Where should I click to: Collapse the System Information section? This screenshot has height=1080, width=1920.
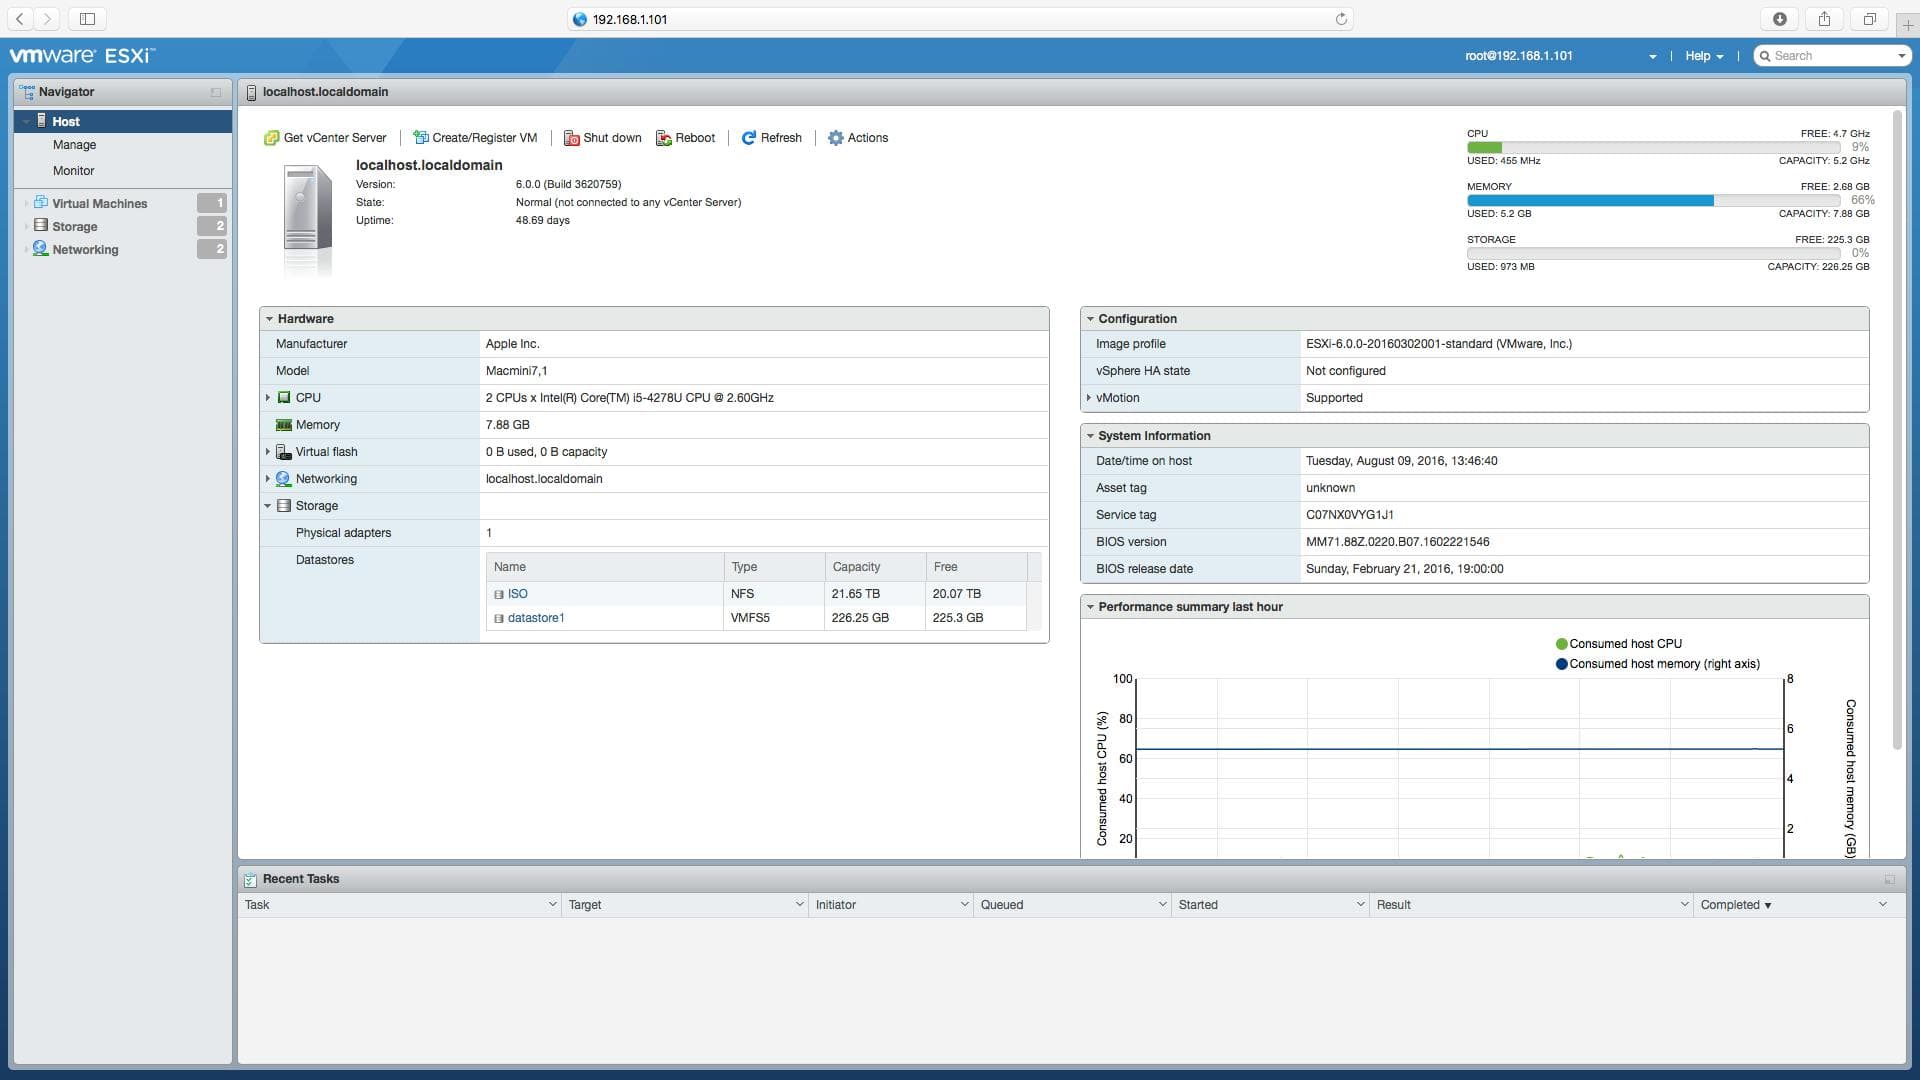1090,435
